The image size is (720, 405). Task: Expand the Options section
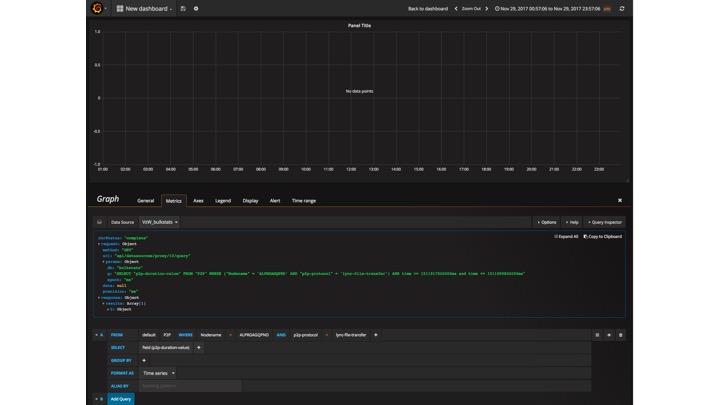(546, 222)
